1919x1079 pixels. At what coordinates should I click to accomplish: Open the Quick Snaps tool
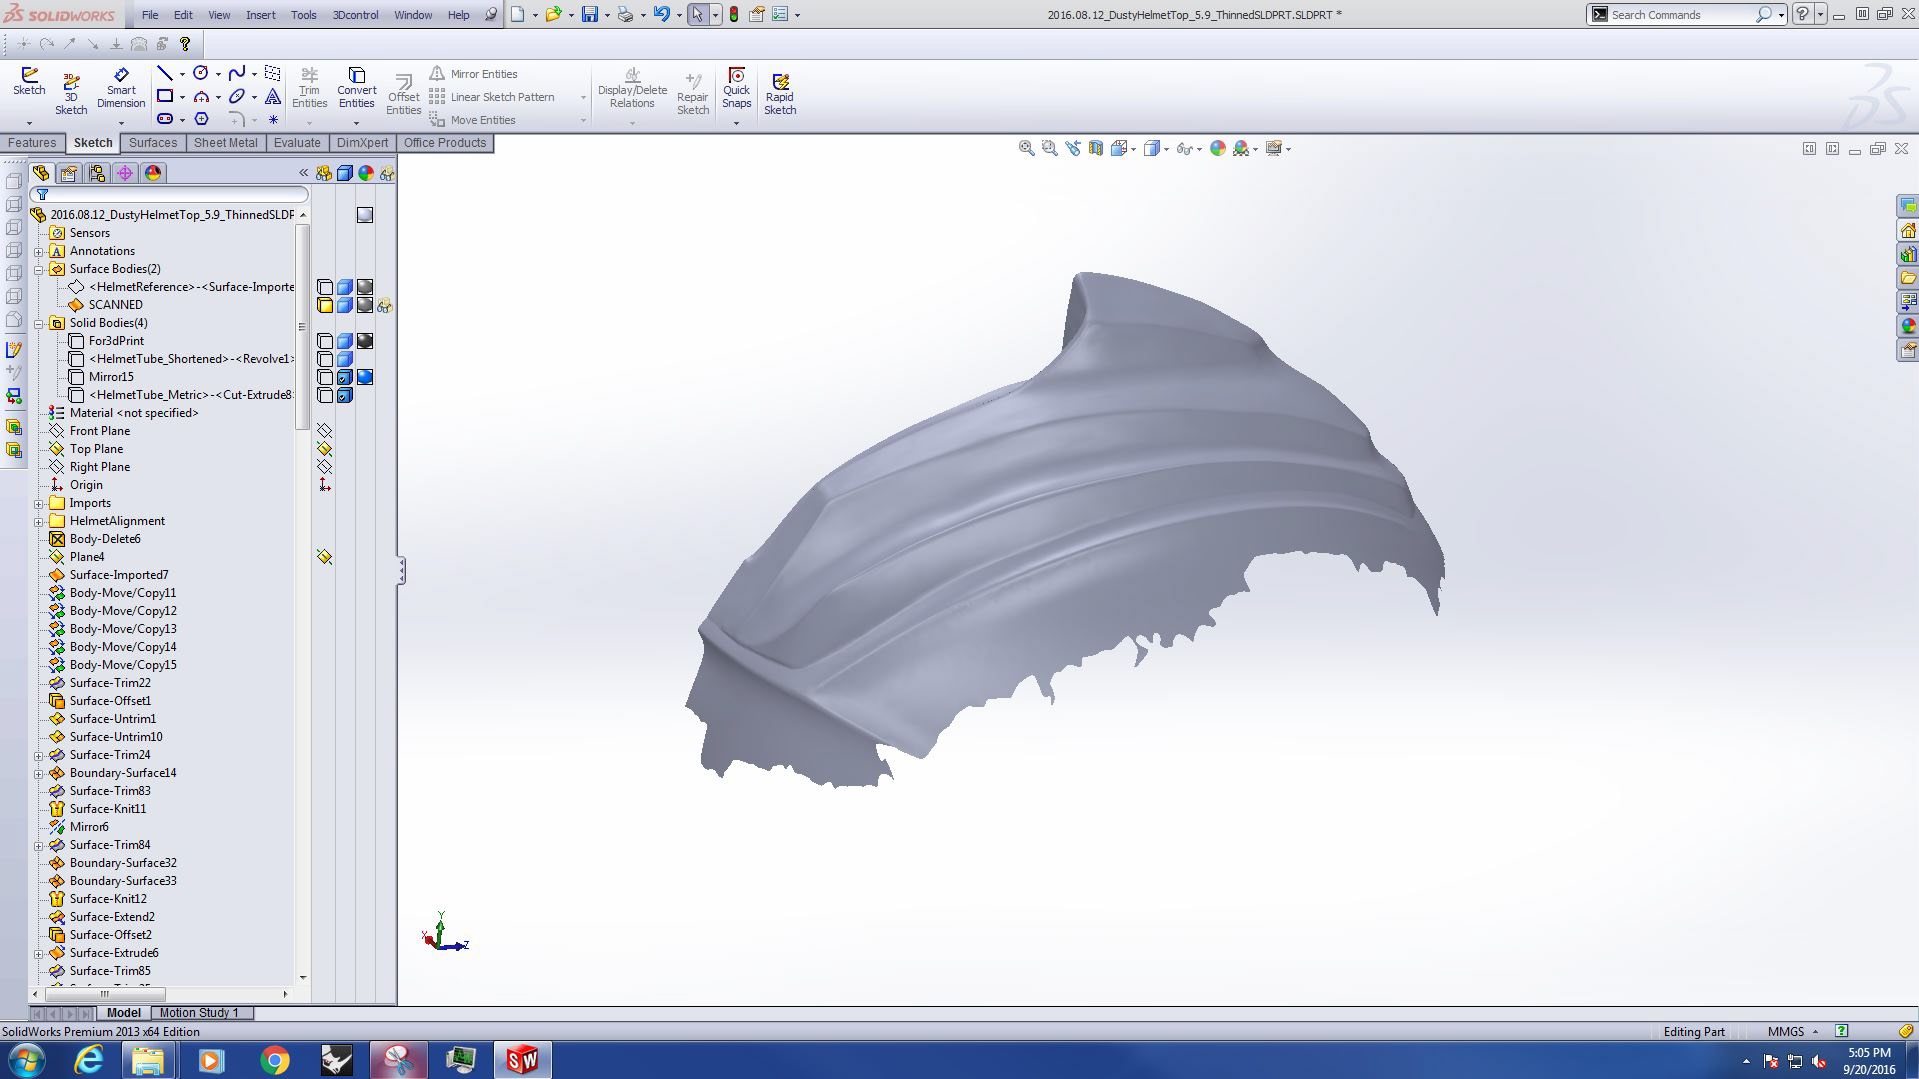736,88
